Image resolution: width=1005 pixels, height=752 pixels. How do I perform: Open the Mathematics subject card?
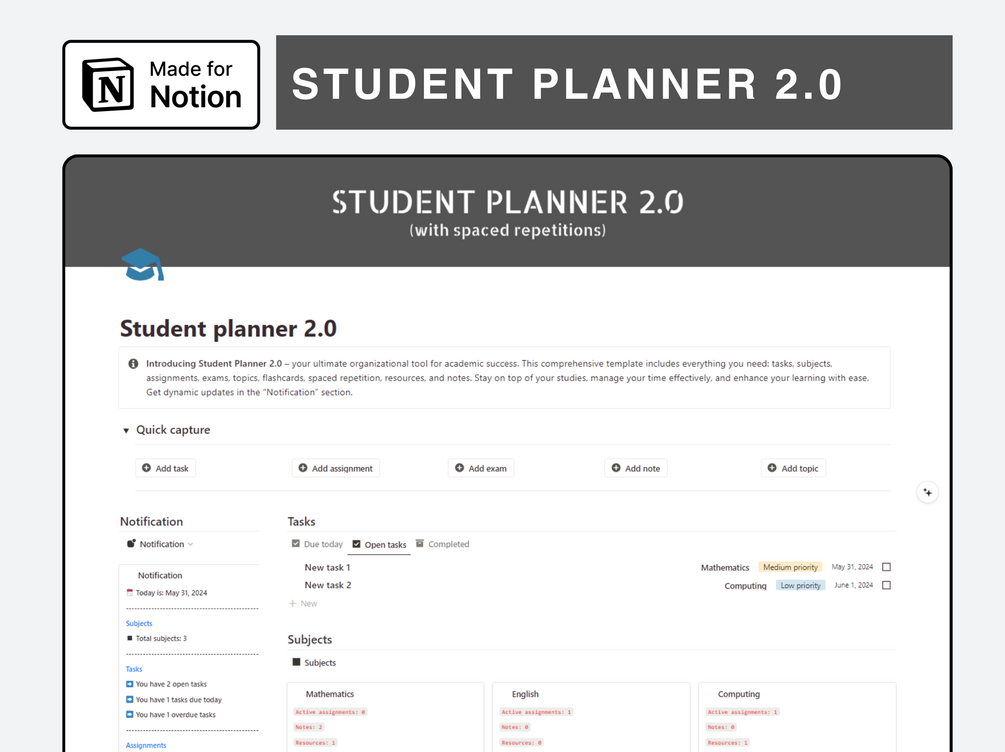click(385, 717)
